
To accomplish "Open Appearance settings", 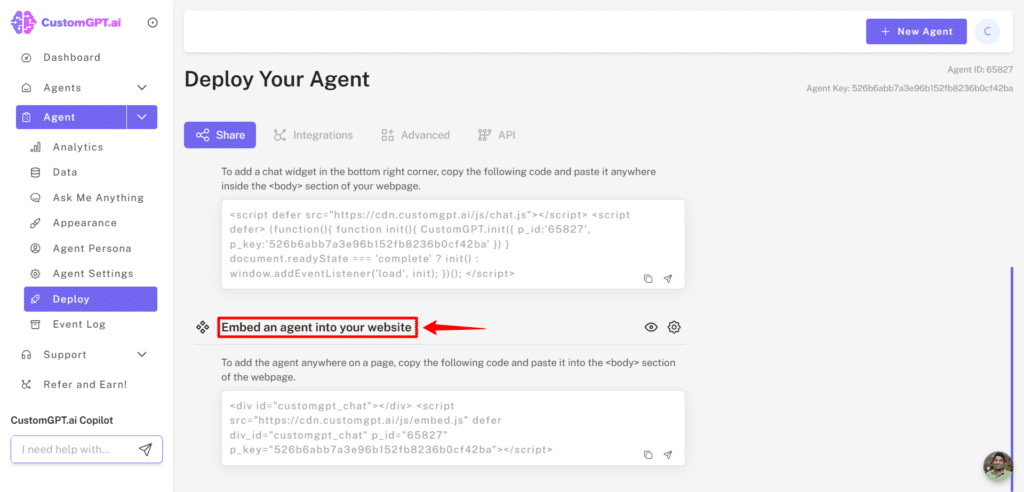I will pyautogui.click(x=85, y=223).
